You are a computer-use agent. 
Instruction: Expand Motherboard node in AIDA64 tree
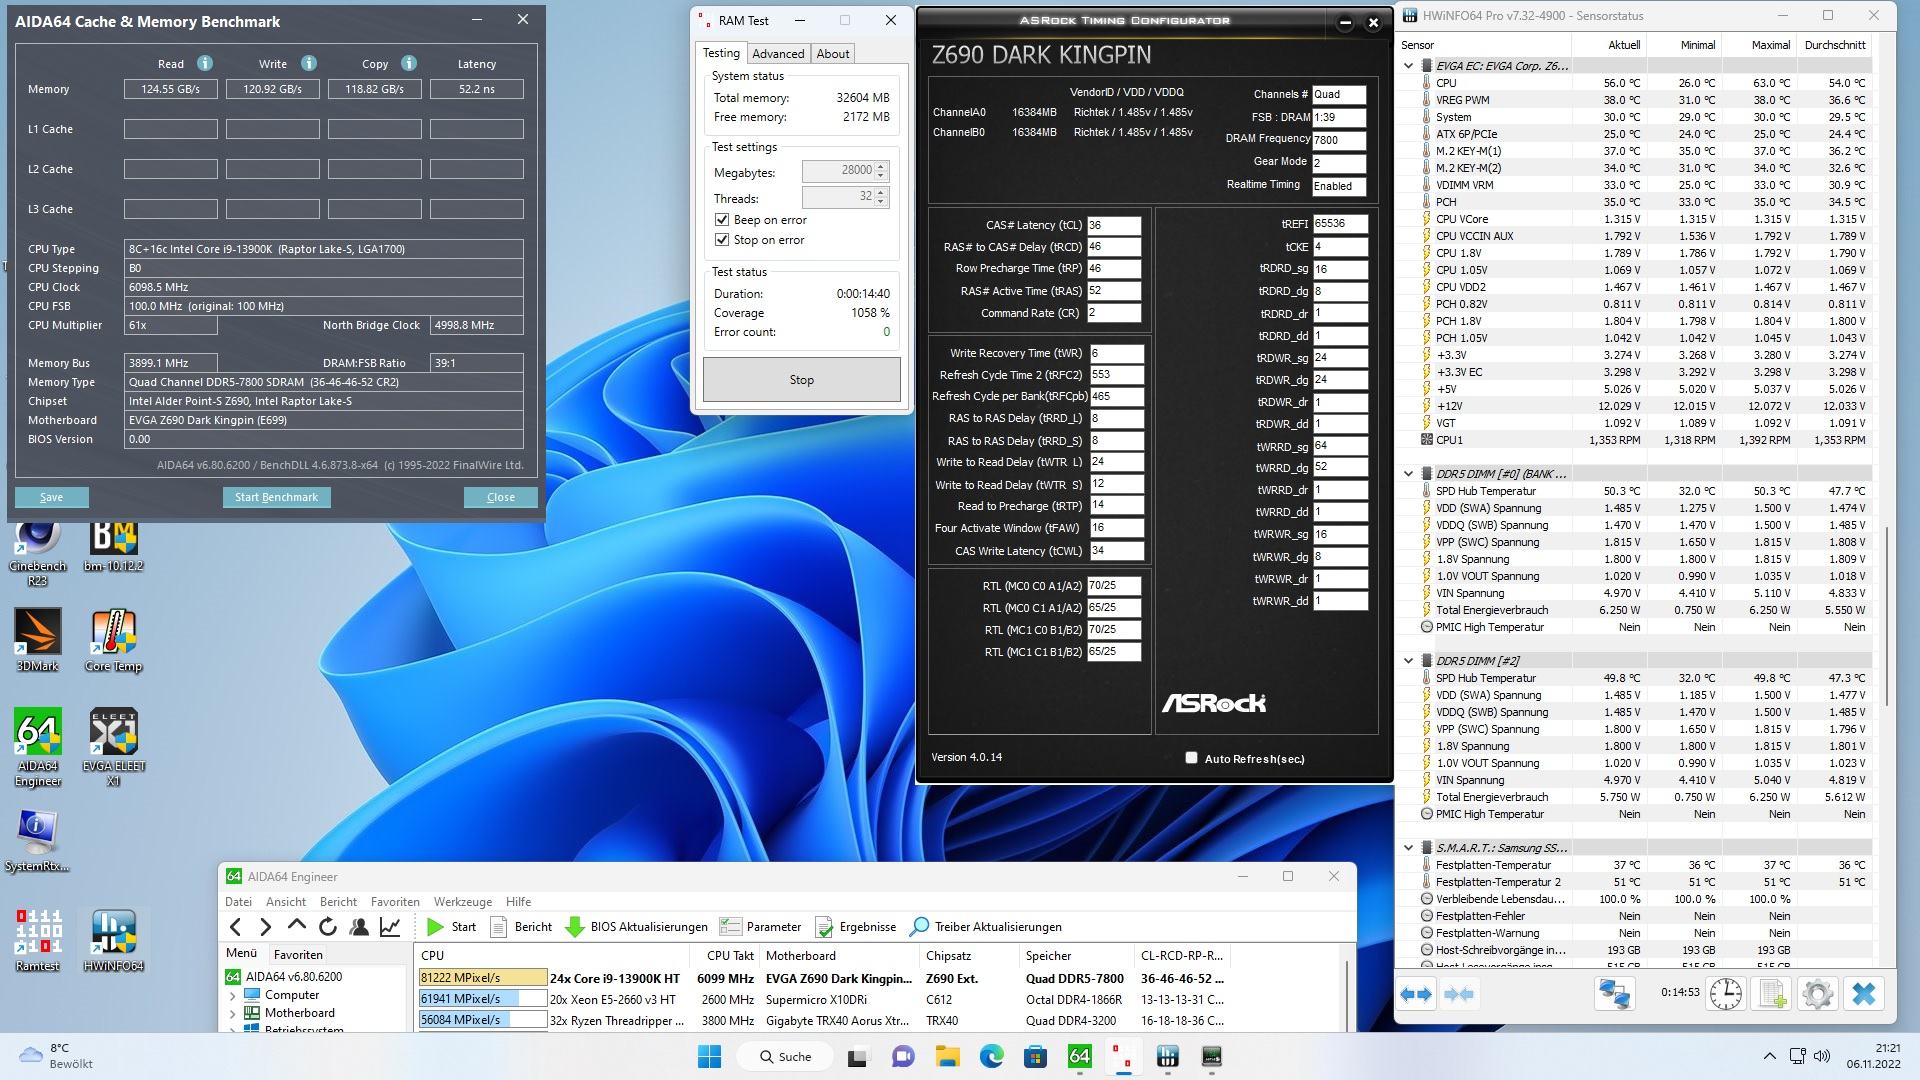pos(233,1014)
